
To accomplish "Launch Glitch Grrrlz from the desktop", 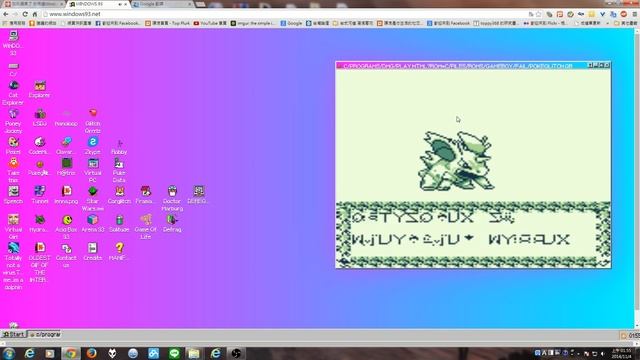I will click(93, 122).
